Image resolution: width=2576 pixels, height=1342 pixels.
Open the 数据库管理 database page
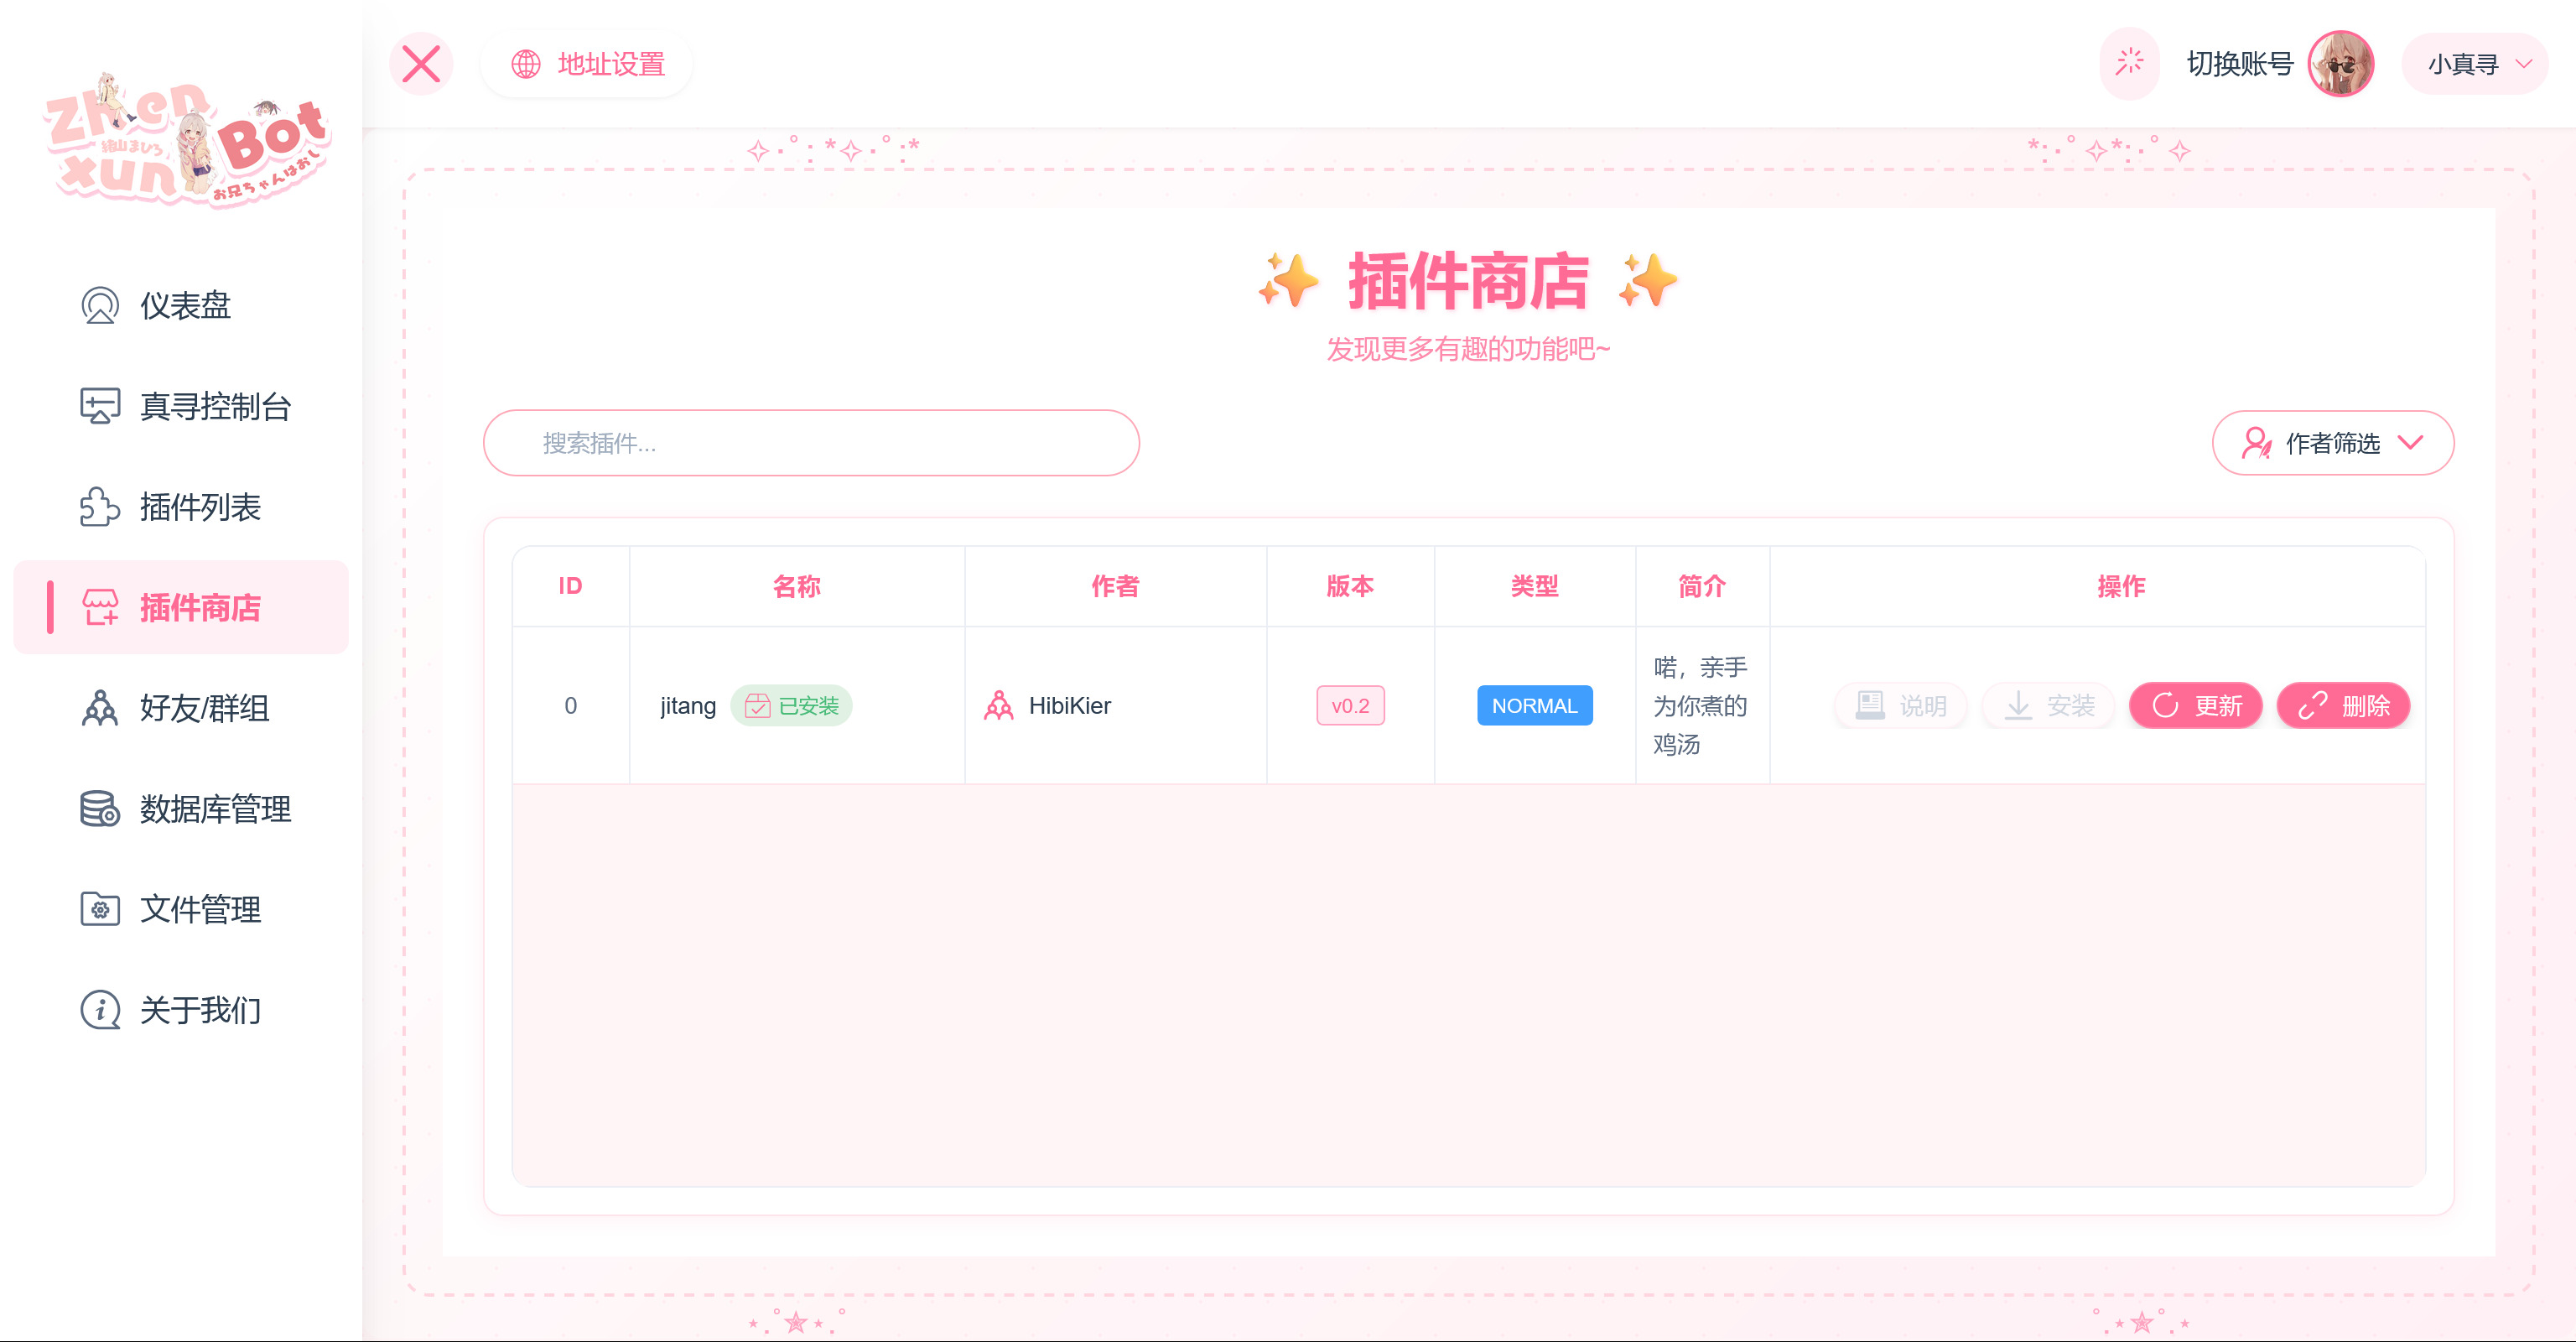[215, 809]
